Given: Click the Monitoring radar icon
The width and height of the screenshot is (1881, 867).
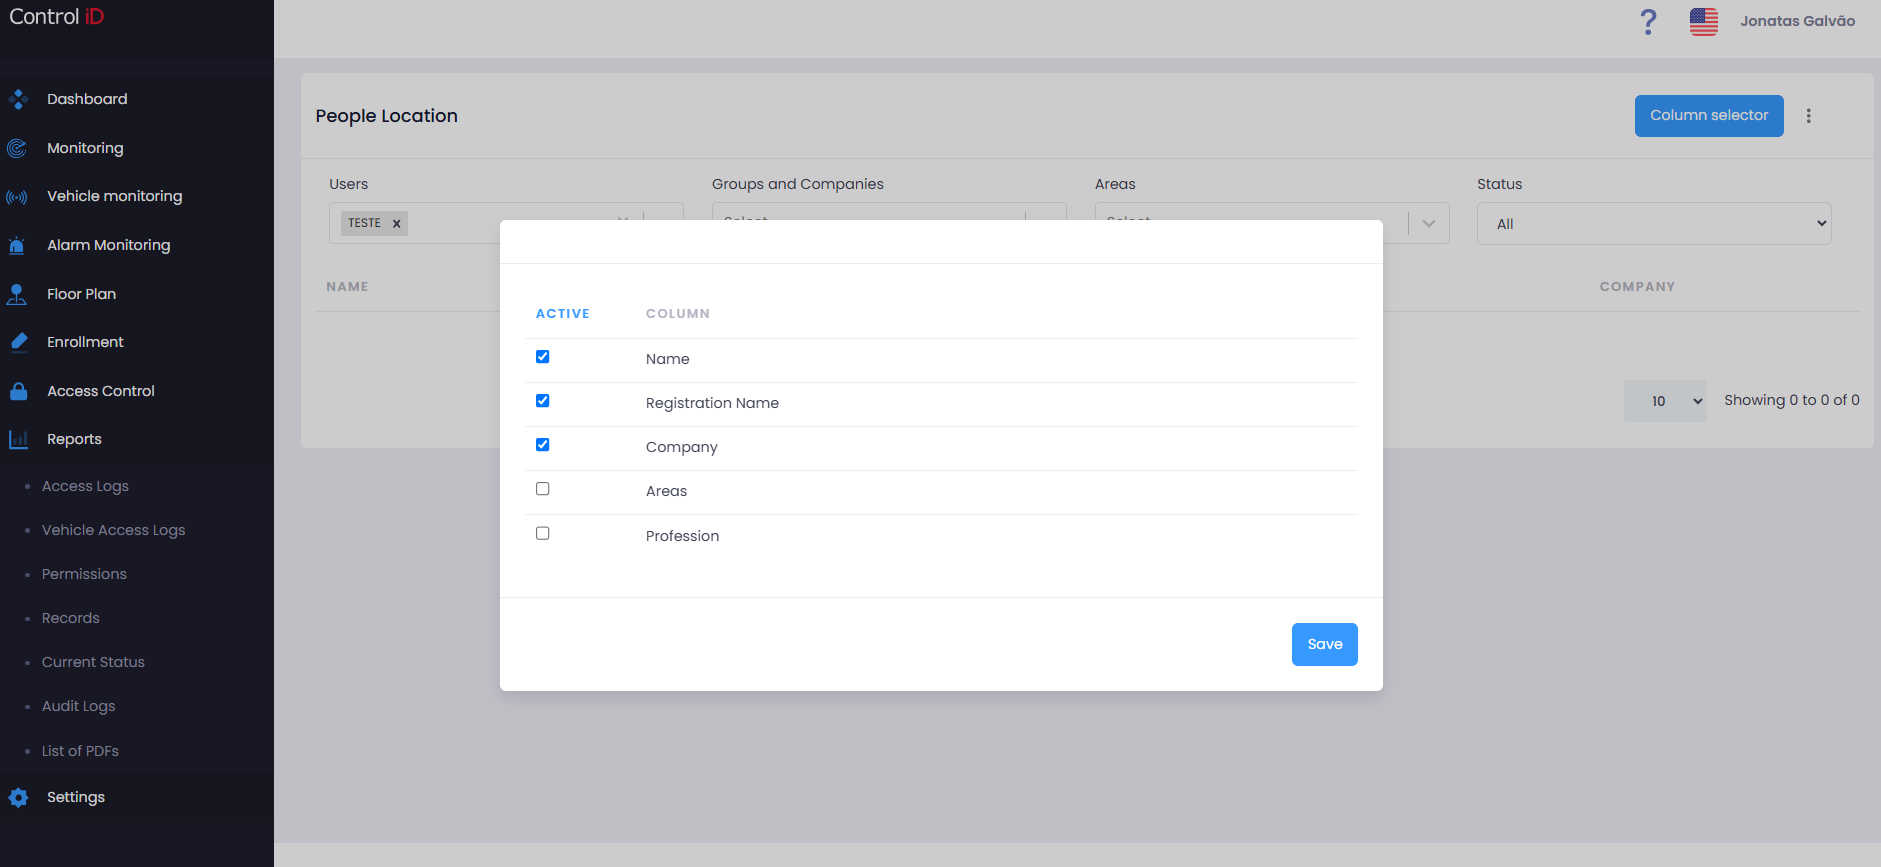Looking at the screenshot, I should (17, 148).
